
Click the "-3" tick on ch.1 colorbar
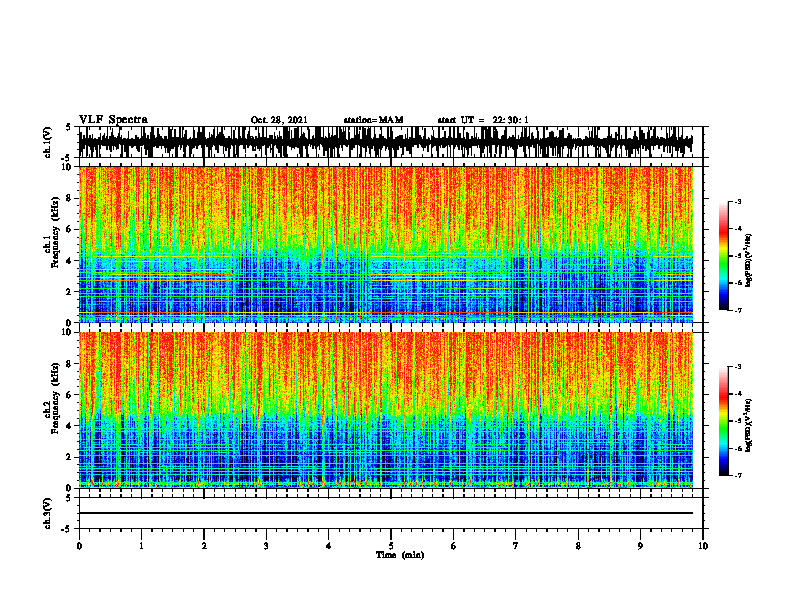(738, 201)
